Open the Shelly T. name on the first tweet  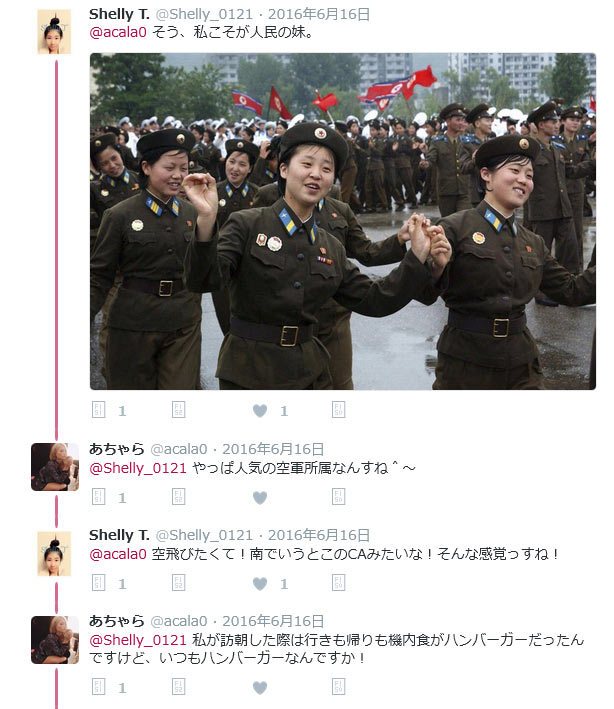(119, 14)
